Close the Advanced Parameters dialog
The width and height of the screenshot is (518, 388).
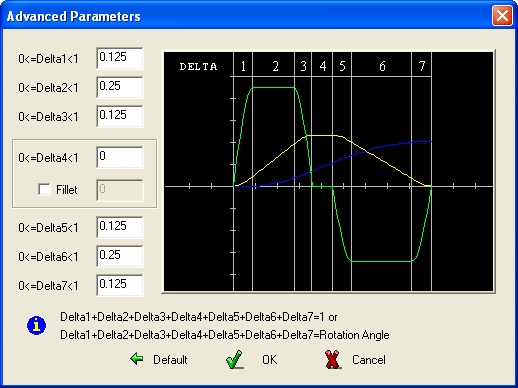502,16
